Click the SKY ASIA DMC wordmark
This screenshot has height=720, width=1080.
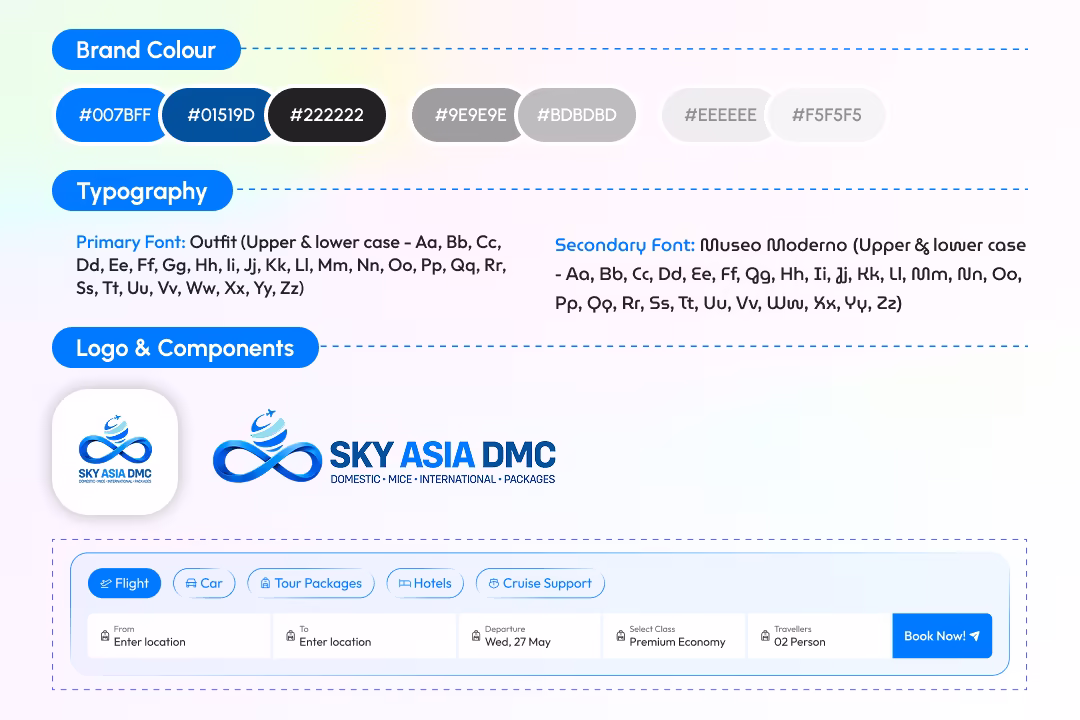[442, 455]
